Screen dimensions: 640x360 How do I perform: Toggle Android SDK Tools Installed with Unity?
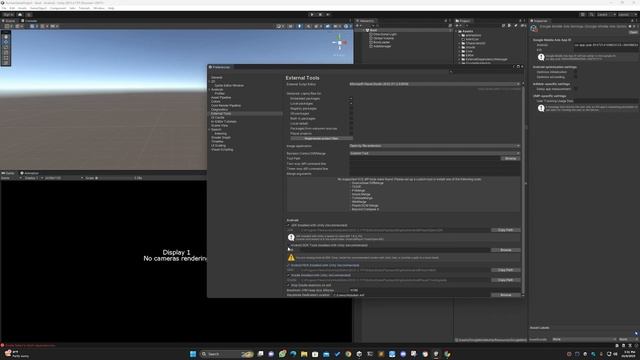[x=288, y=245]
